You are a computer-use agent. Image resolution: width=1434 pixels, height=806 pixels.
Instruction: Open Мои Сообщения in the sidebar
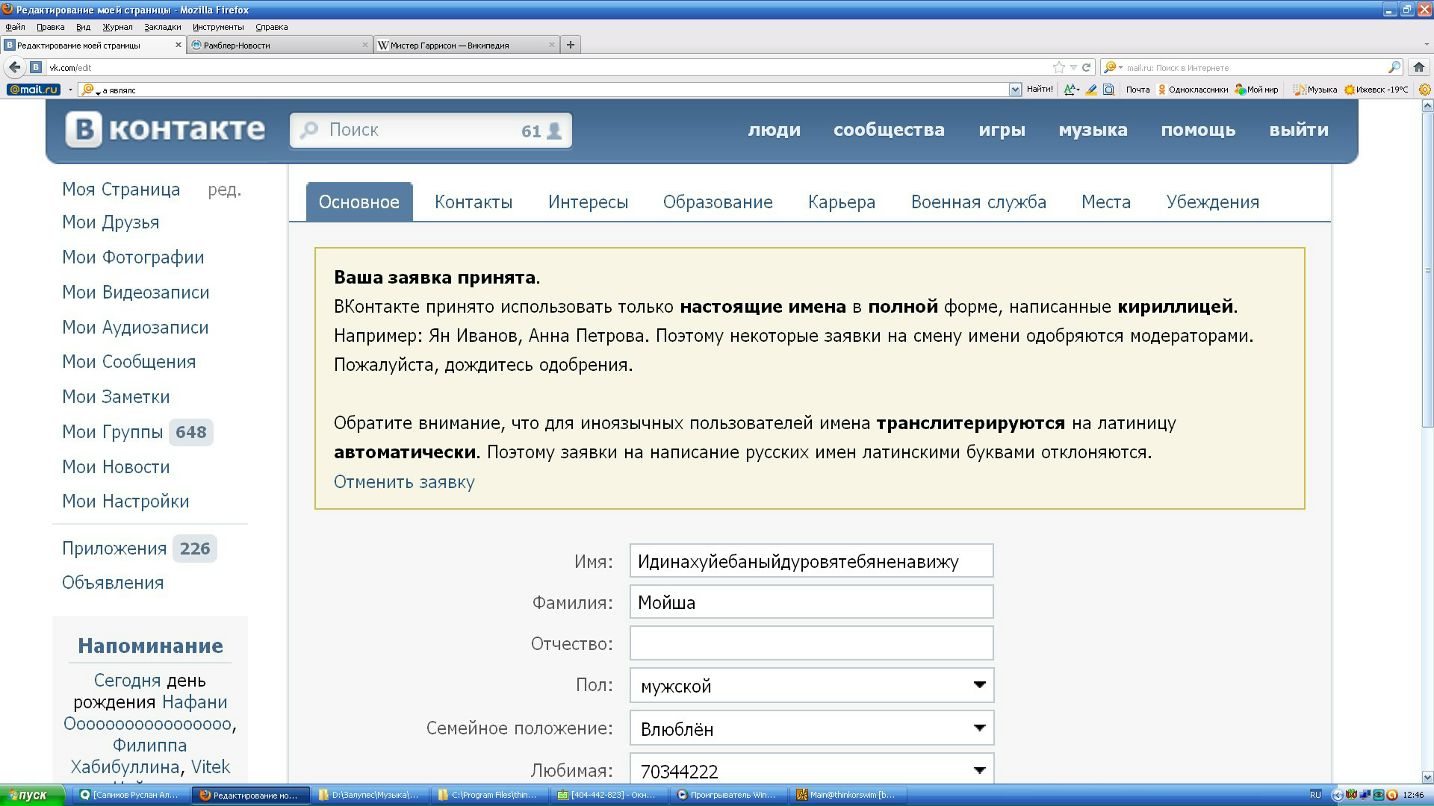point(128,362)
